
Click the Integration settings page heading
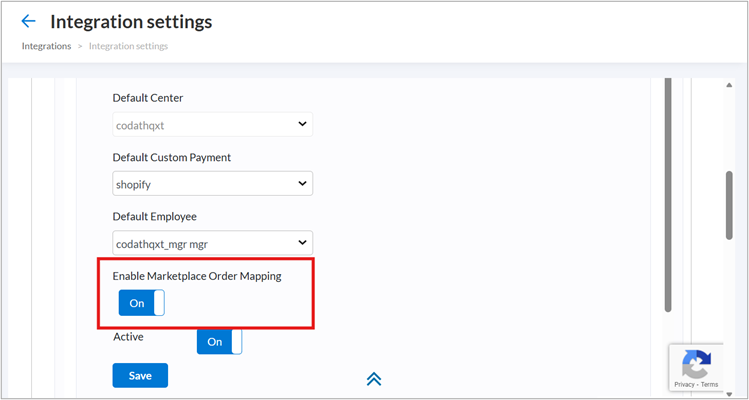pos(131,21)
